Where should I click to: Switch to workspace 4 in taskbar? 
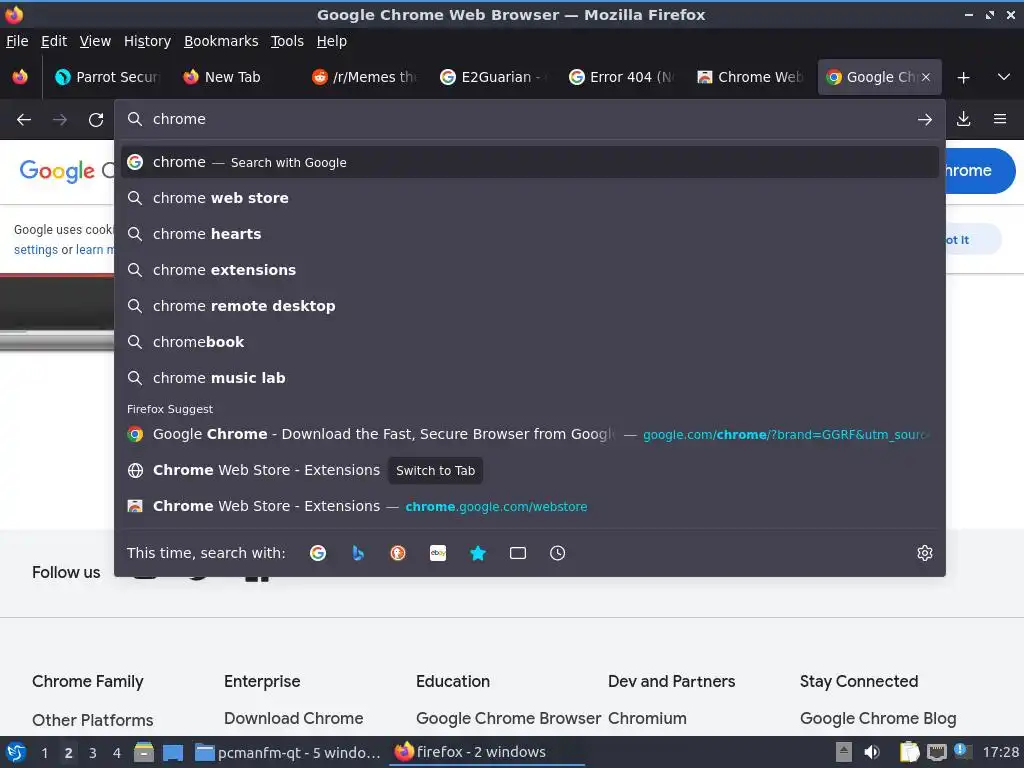(117, 753)
